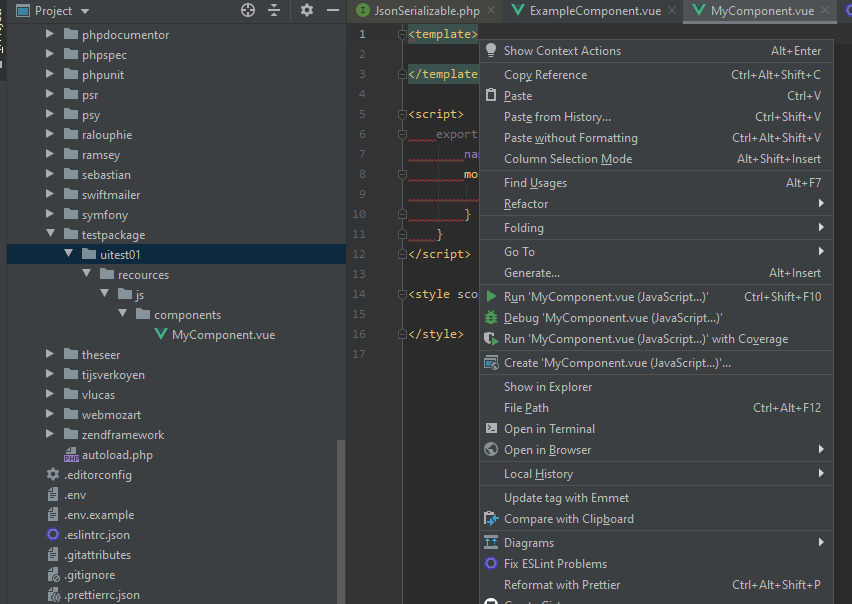Open the Folding submenu
This screenshot has width=852, height=604.
656,228
